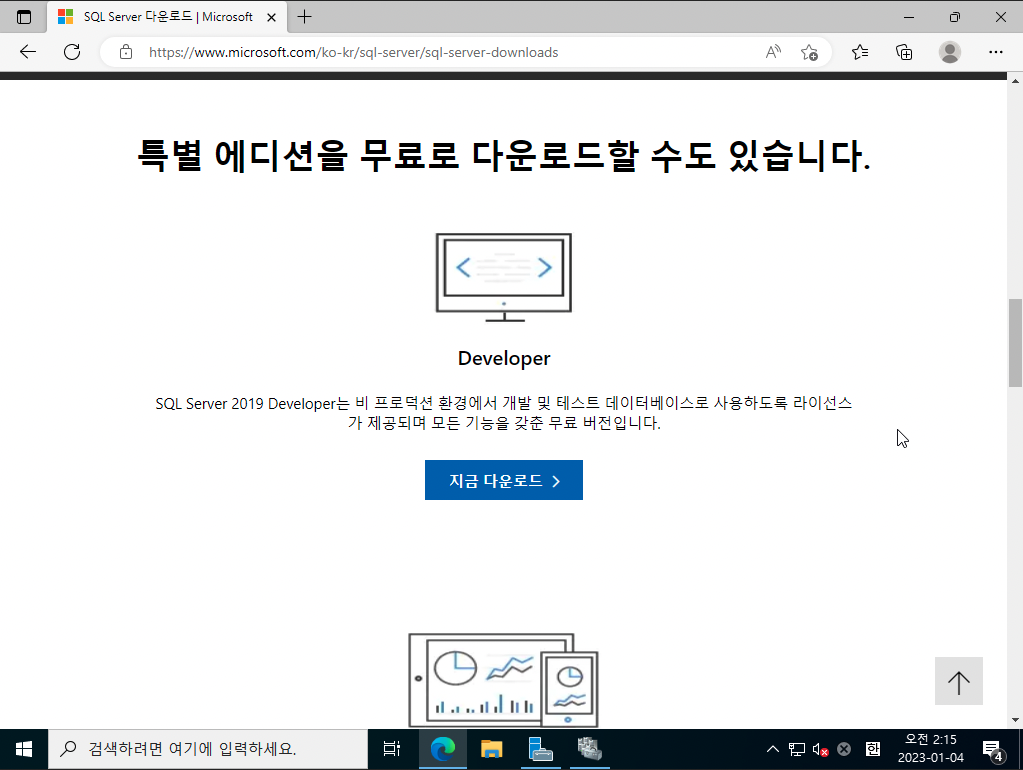Open Task View on the taskbar
1023x770 pixels.
click(x=392, y=749)
